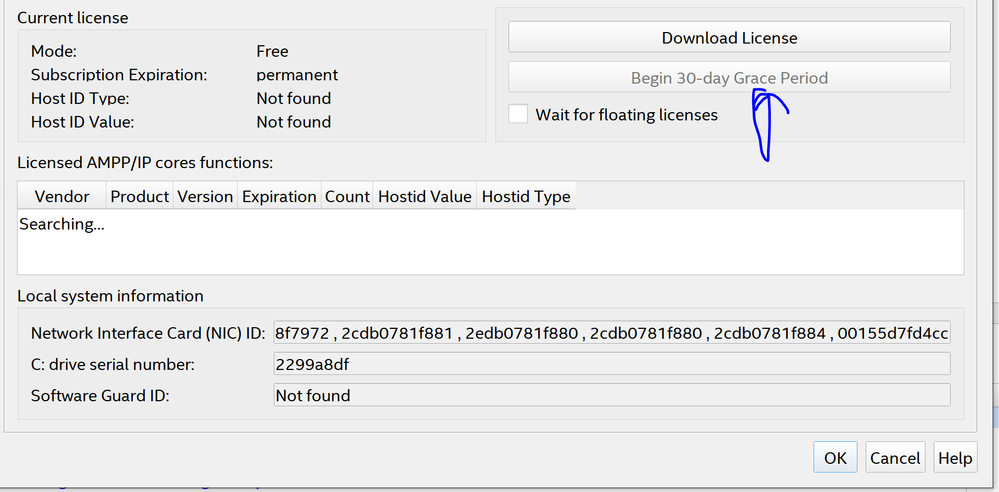Click the Subscription Expiration value "permanent"

click(297, 75)
